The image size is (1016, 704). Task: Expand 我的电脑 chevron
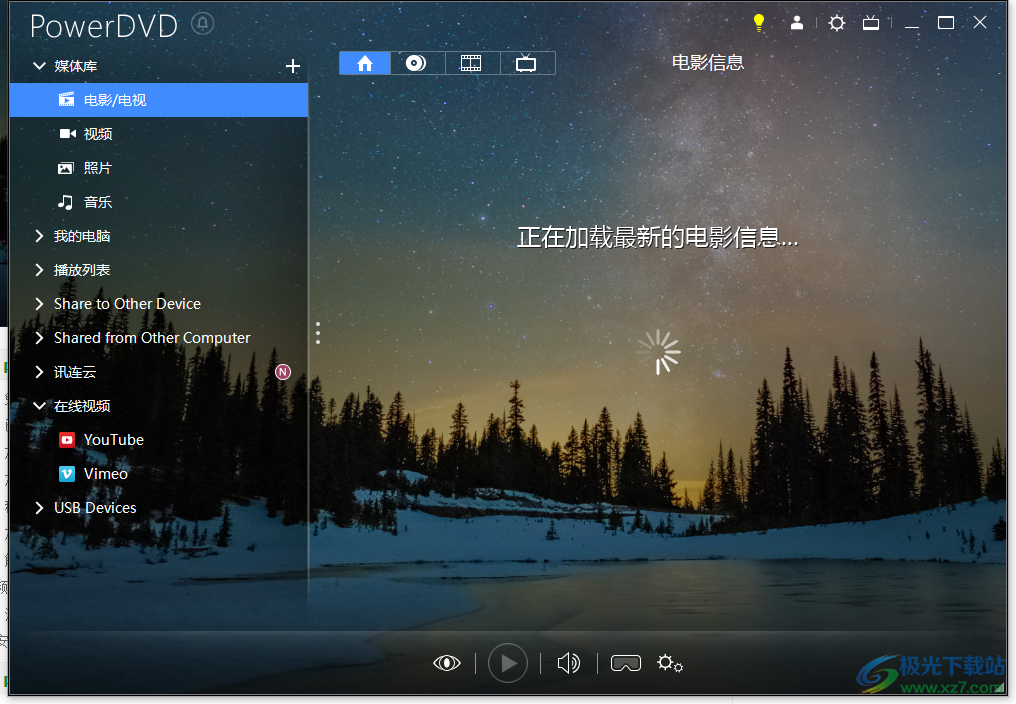[40, 236]
